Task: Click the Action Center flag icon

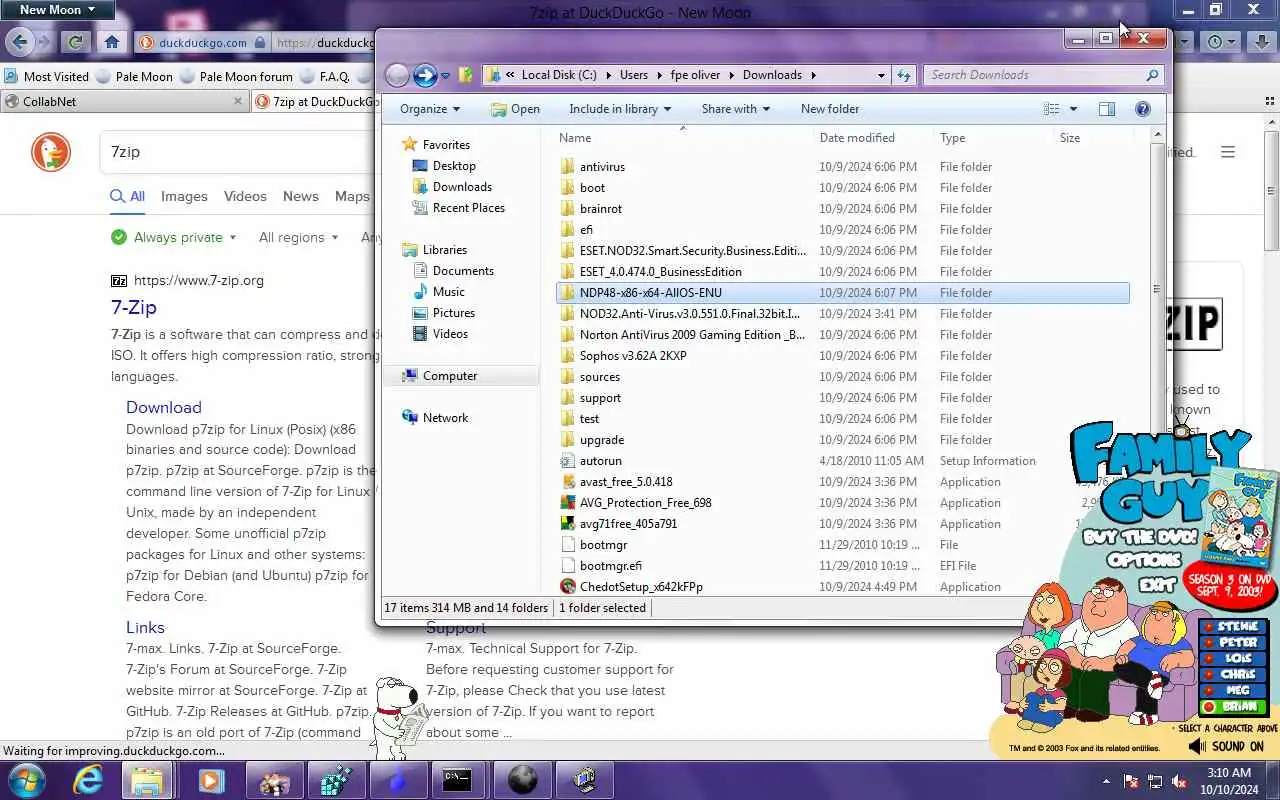Action: tap(1132, 781)
